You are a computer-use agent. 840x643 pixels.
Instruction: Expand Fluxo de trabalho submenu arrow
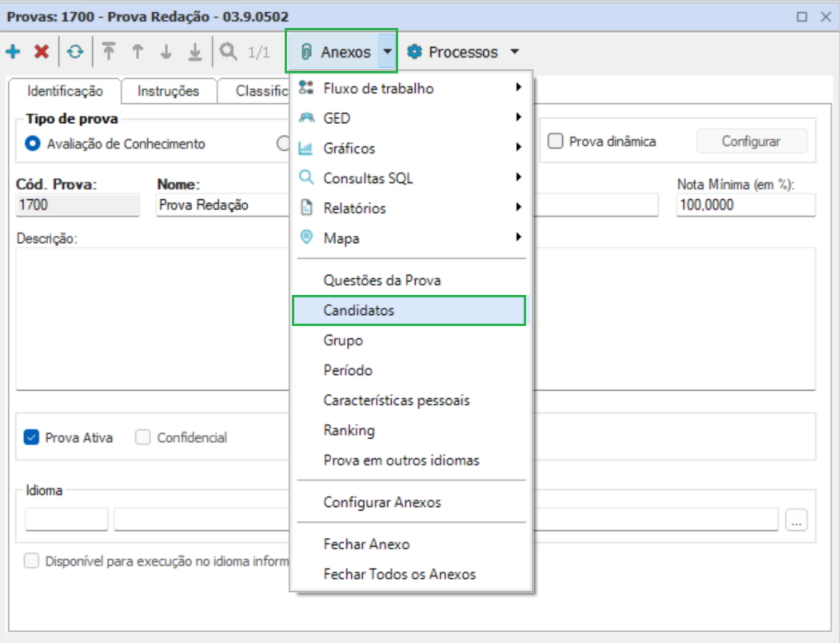pyautogui.click(x=518, y=87)
